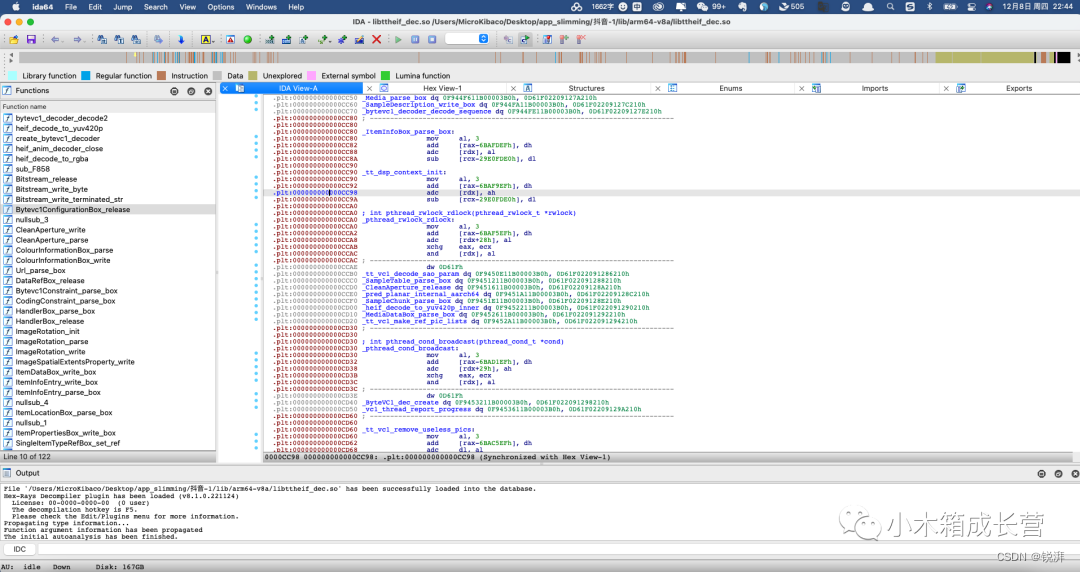Viewport: 1080px width, 572px height.
Task: Open the Windows menu
Action: [261, 7]
